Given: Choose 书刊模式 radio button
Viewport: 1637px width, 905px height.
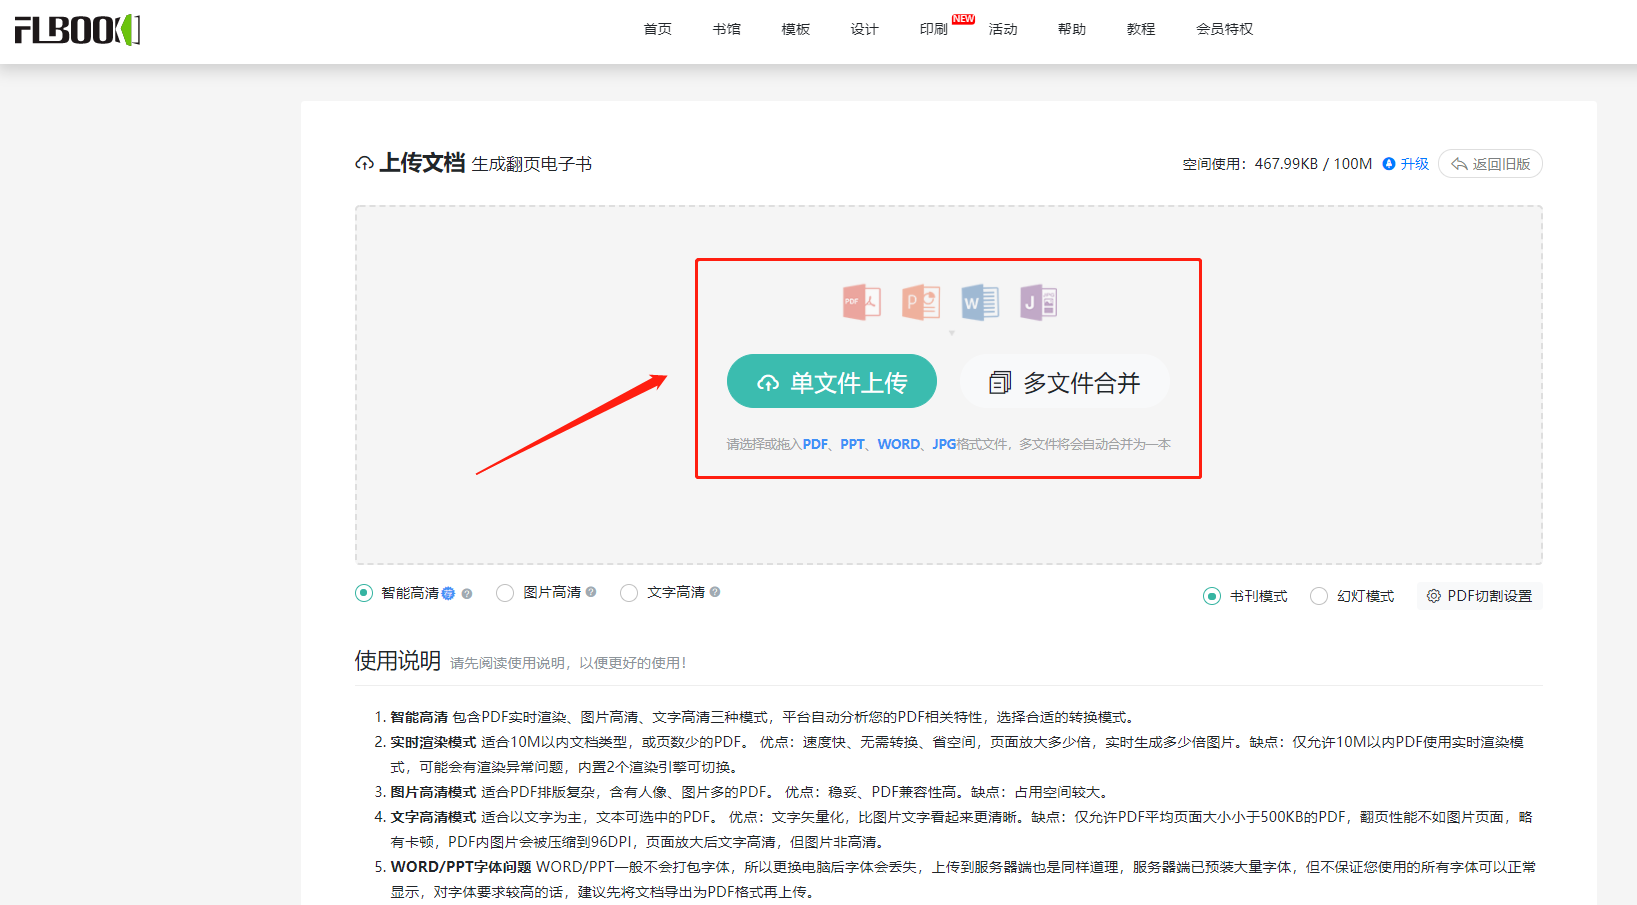Looking at the screenshot, I should (x=1212, y=596).
